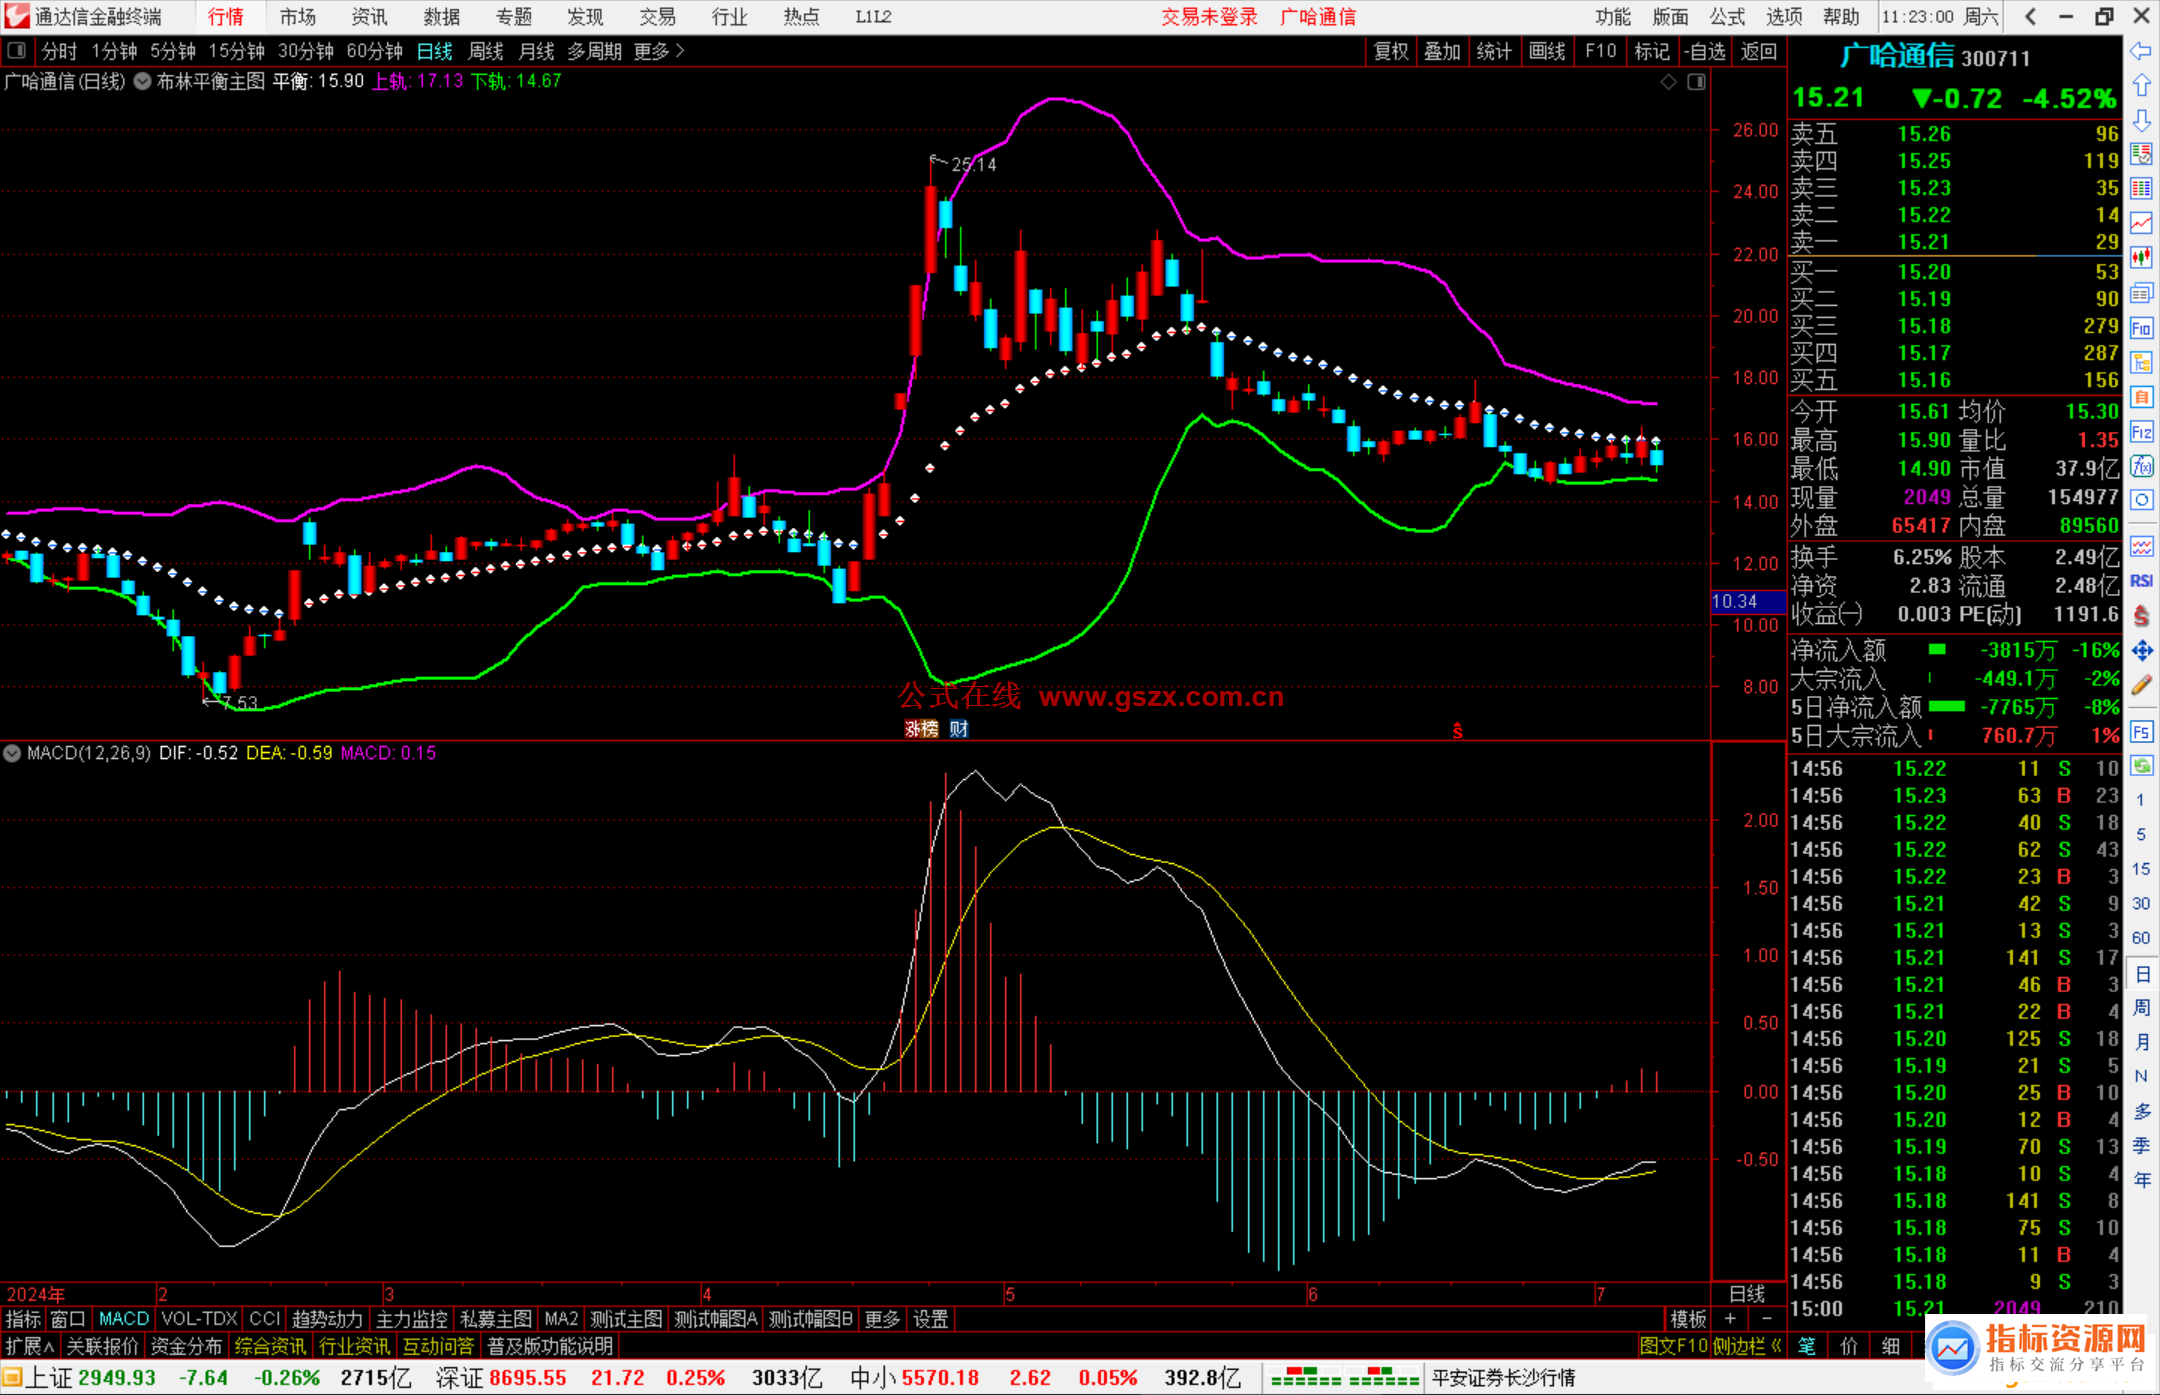
Task: Click the plus zoom-in button beside 模板
Action: [x=1730, y=1319]
